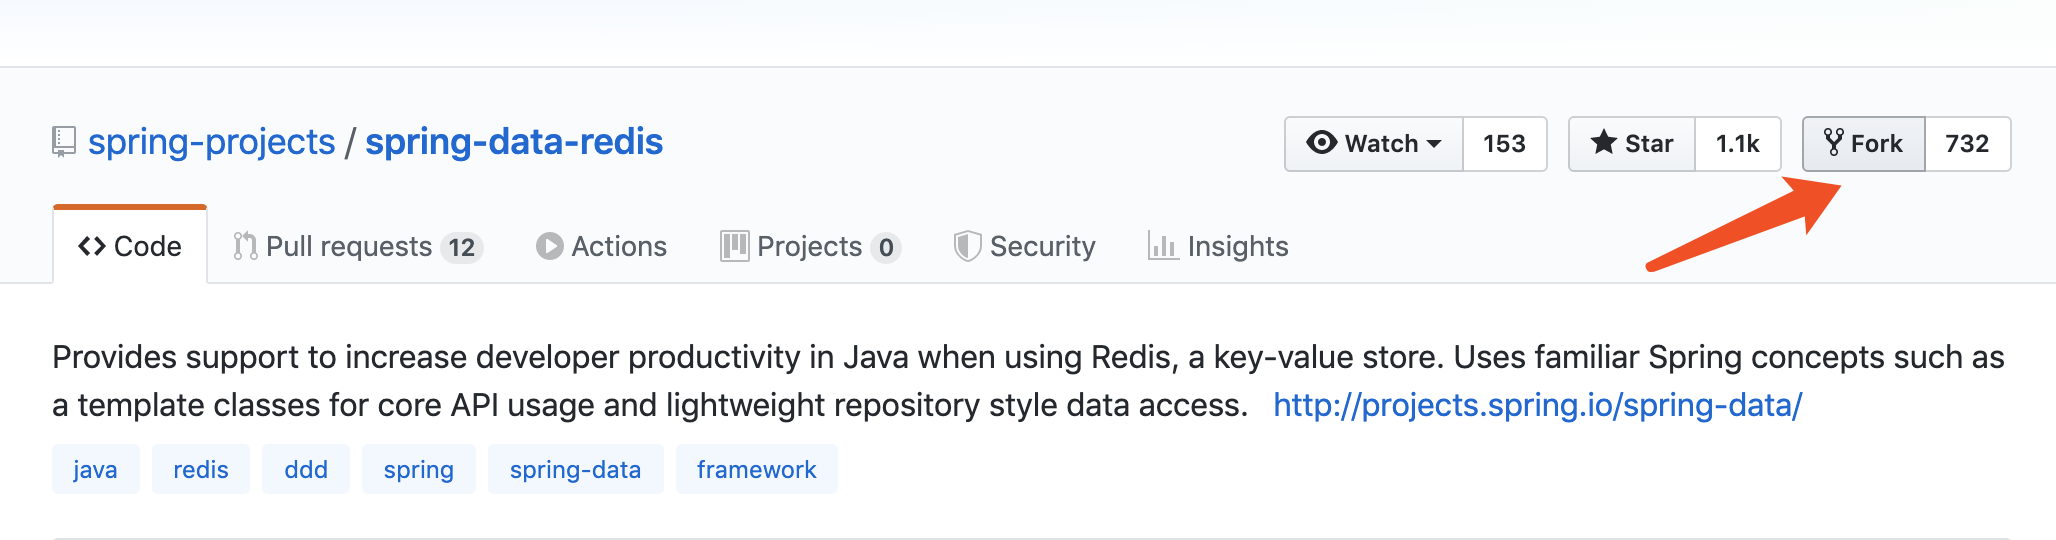View the 1.1k stargazers count
Image resolution: width=2056 pixels, height=540 pixels.
tap(1738, 144)
